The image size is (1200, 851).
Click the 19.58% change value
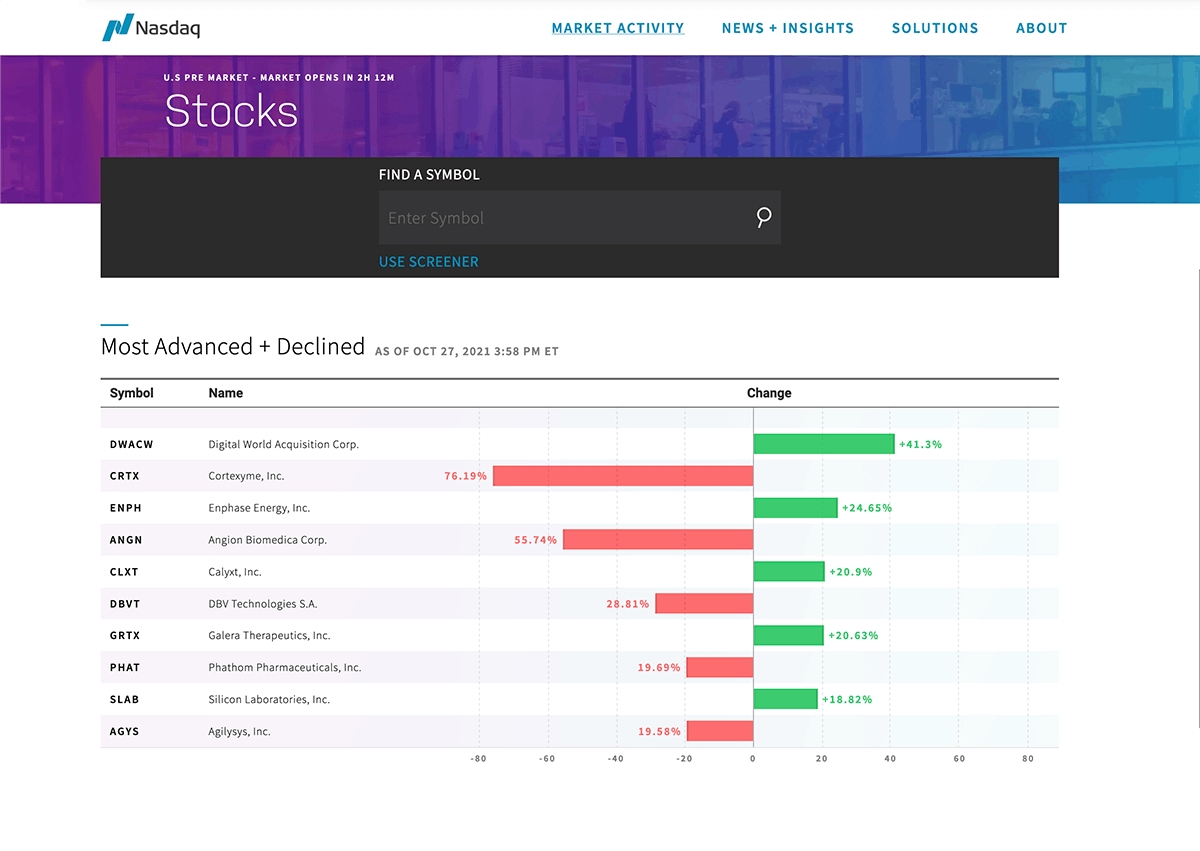click(x=659, y=731)
